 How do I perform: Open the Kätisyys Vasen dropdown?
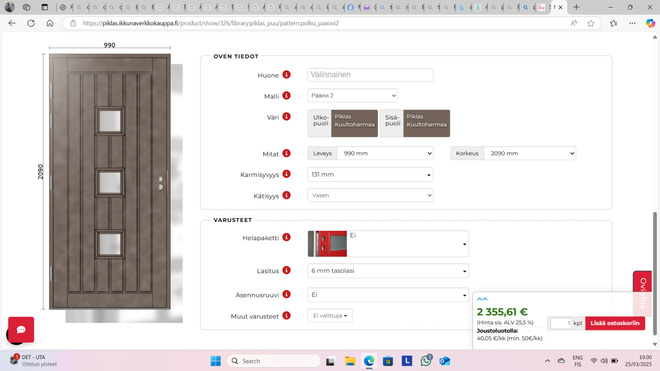(370, 195)
